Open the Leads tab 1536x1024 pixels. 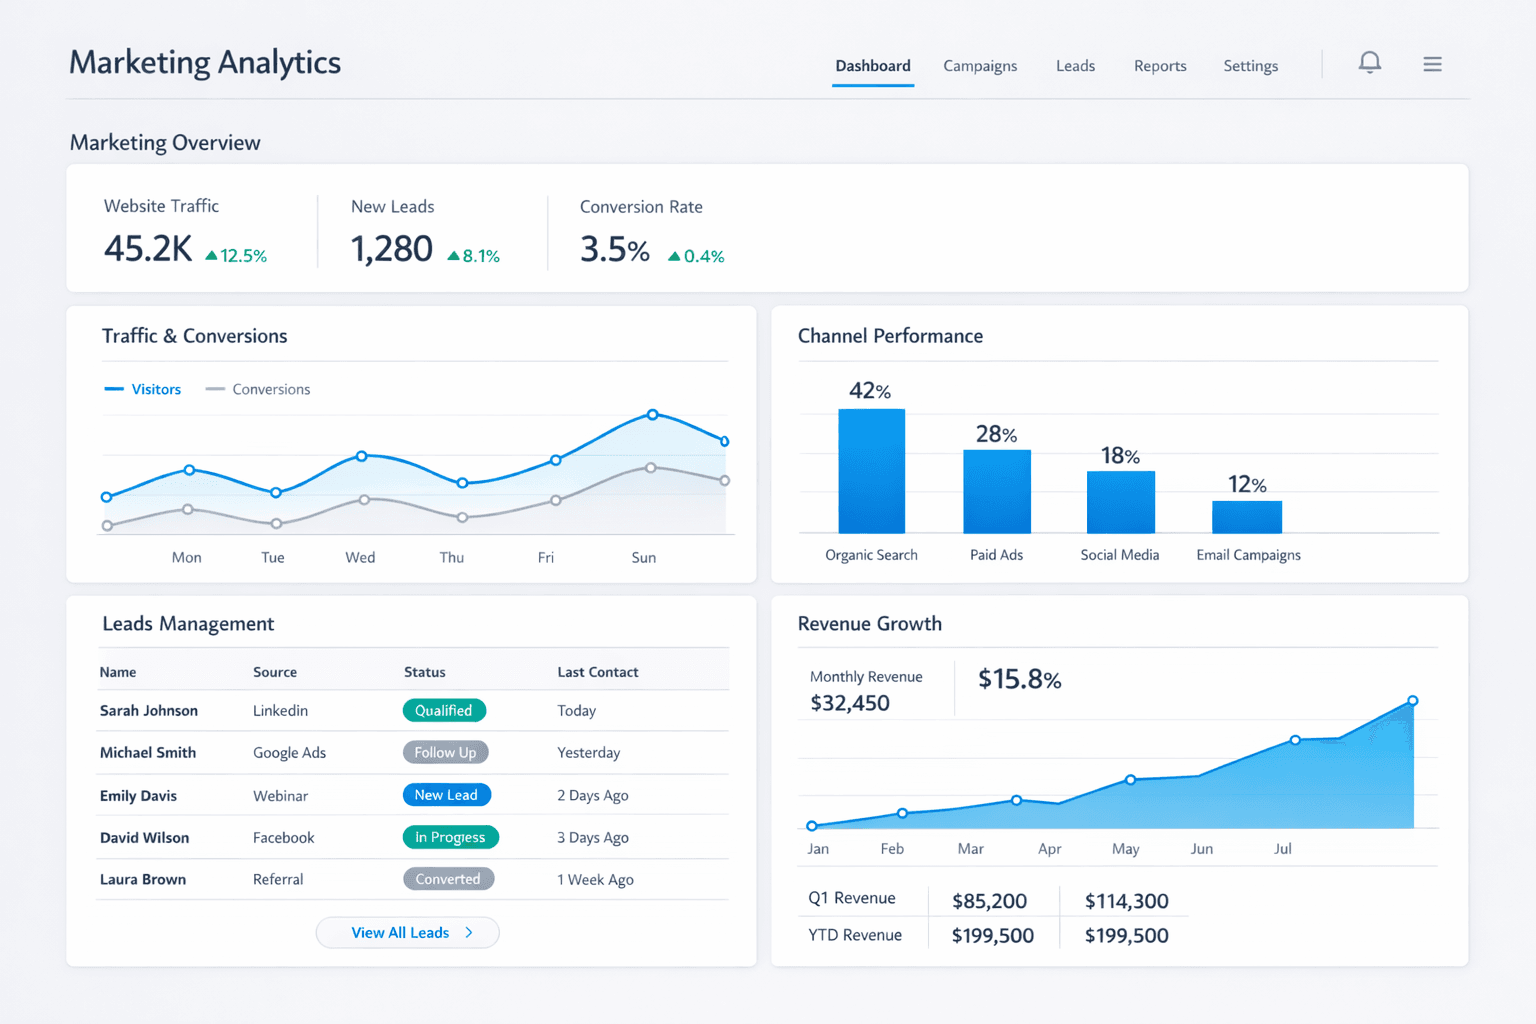click(1075, 66)
